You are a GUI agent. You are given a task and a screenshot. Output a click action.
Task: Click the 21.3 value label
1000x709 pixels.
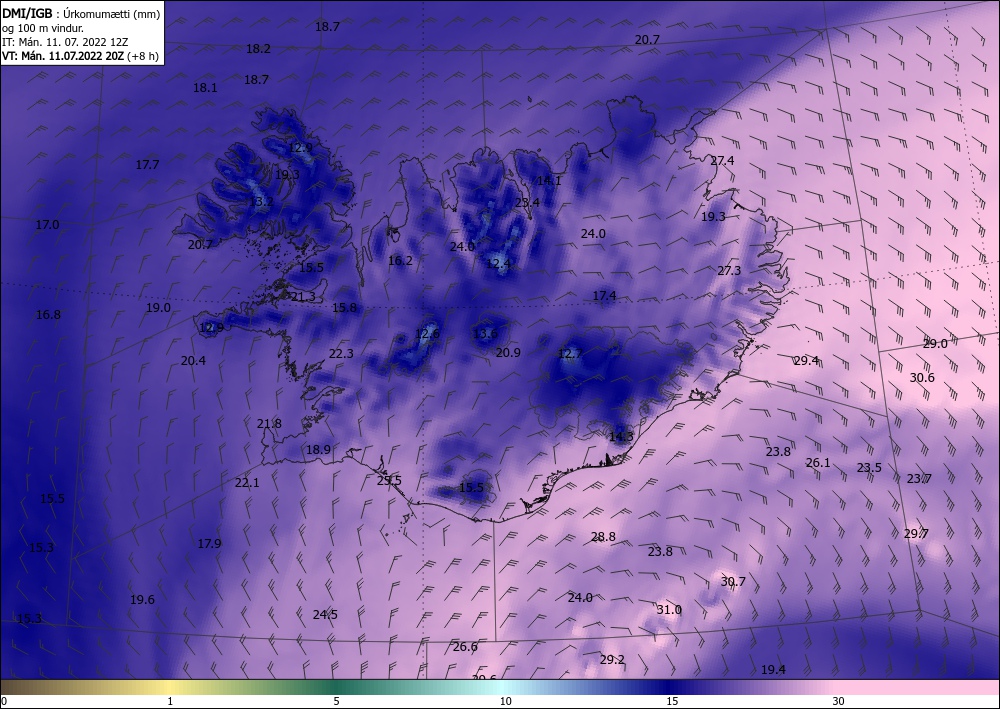(304, 296)
